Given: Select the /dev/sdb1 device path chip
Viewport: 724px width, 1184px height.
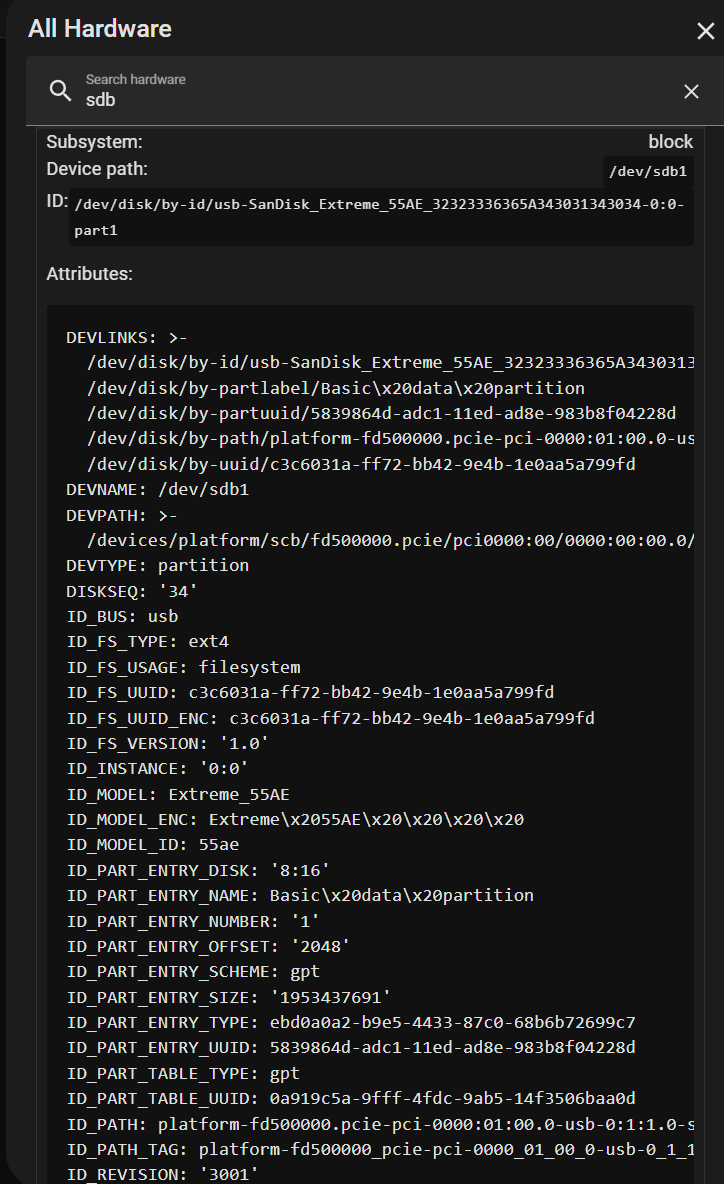Looking at the screenshot, I should tap(648, 170).
